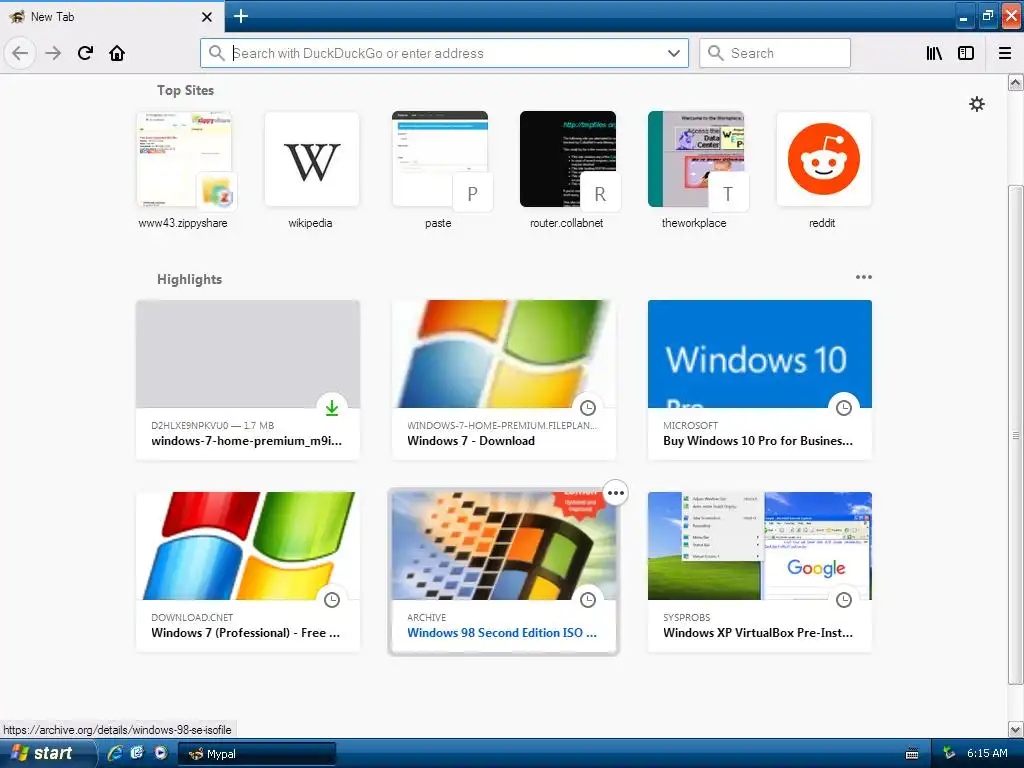Open the home page
Image resolution: width=1024 pixels, height=768 pixels.
[x=117, y=53]
